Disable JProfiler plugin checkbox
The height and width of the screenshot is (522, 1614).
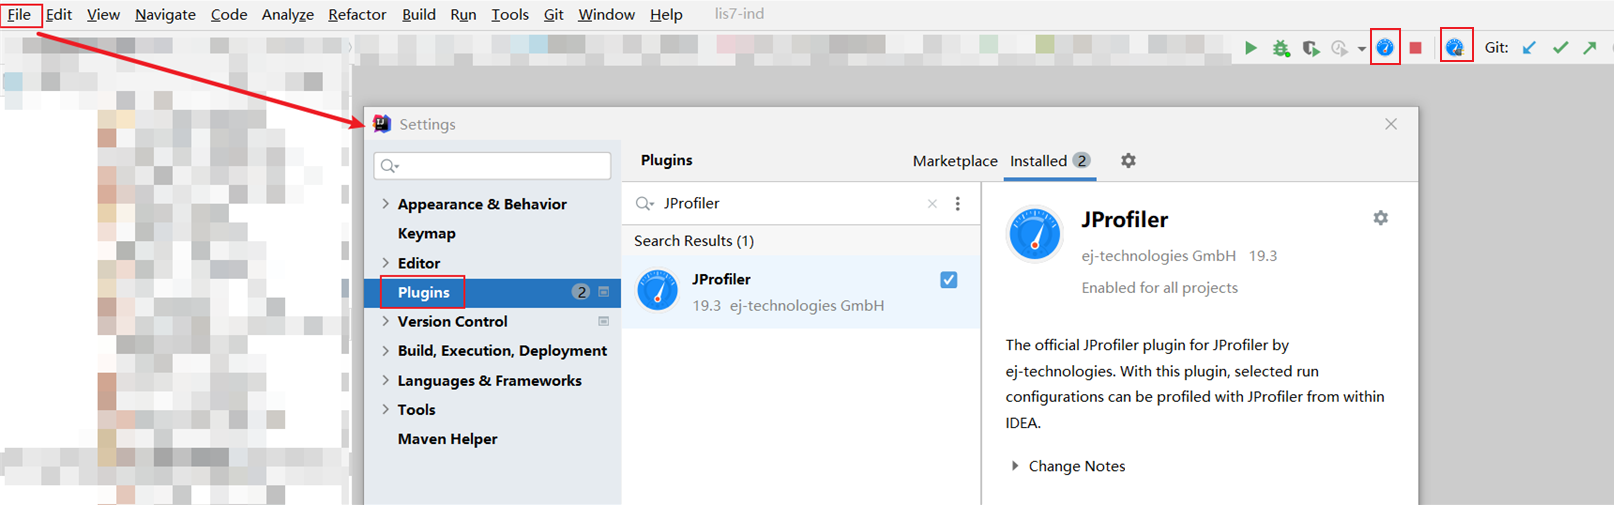point(949,280)
